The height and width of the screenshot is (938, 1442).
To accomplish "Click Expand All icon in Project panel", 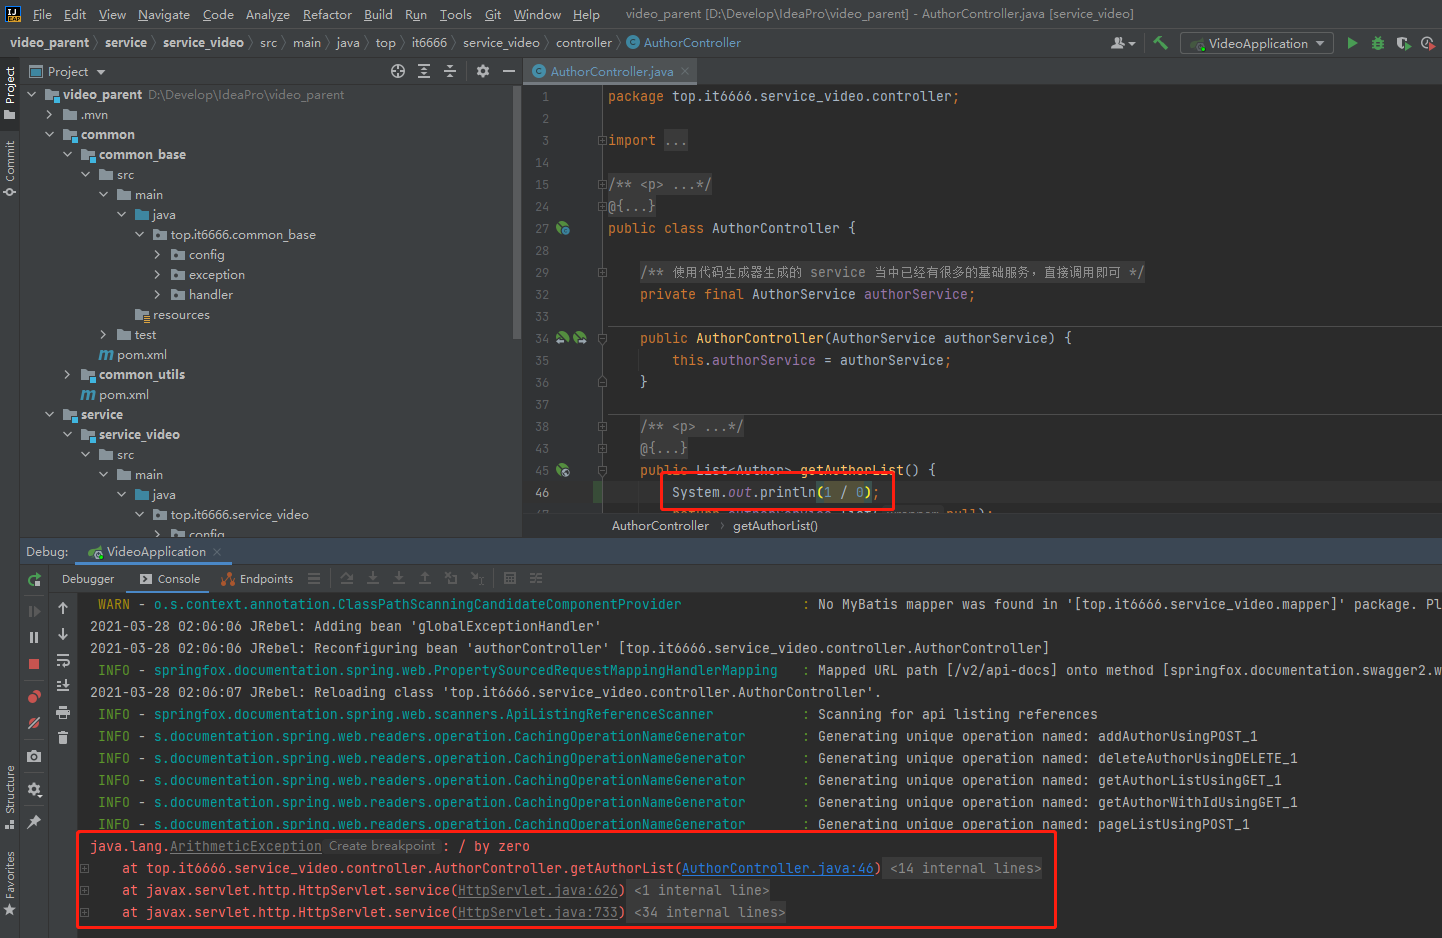I will [424, 71].
